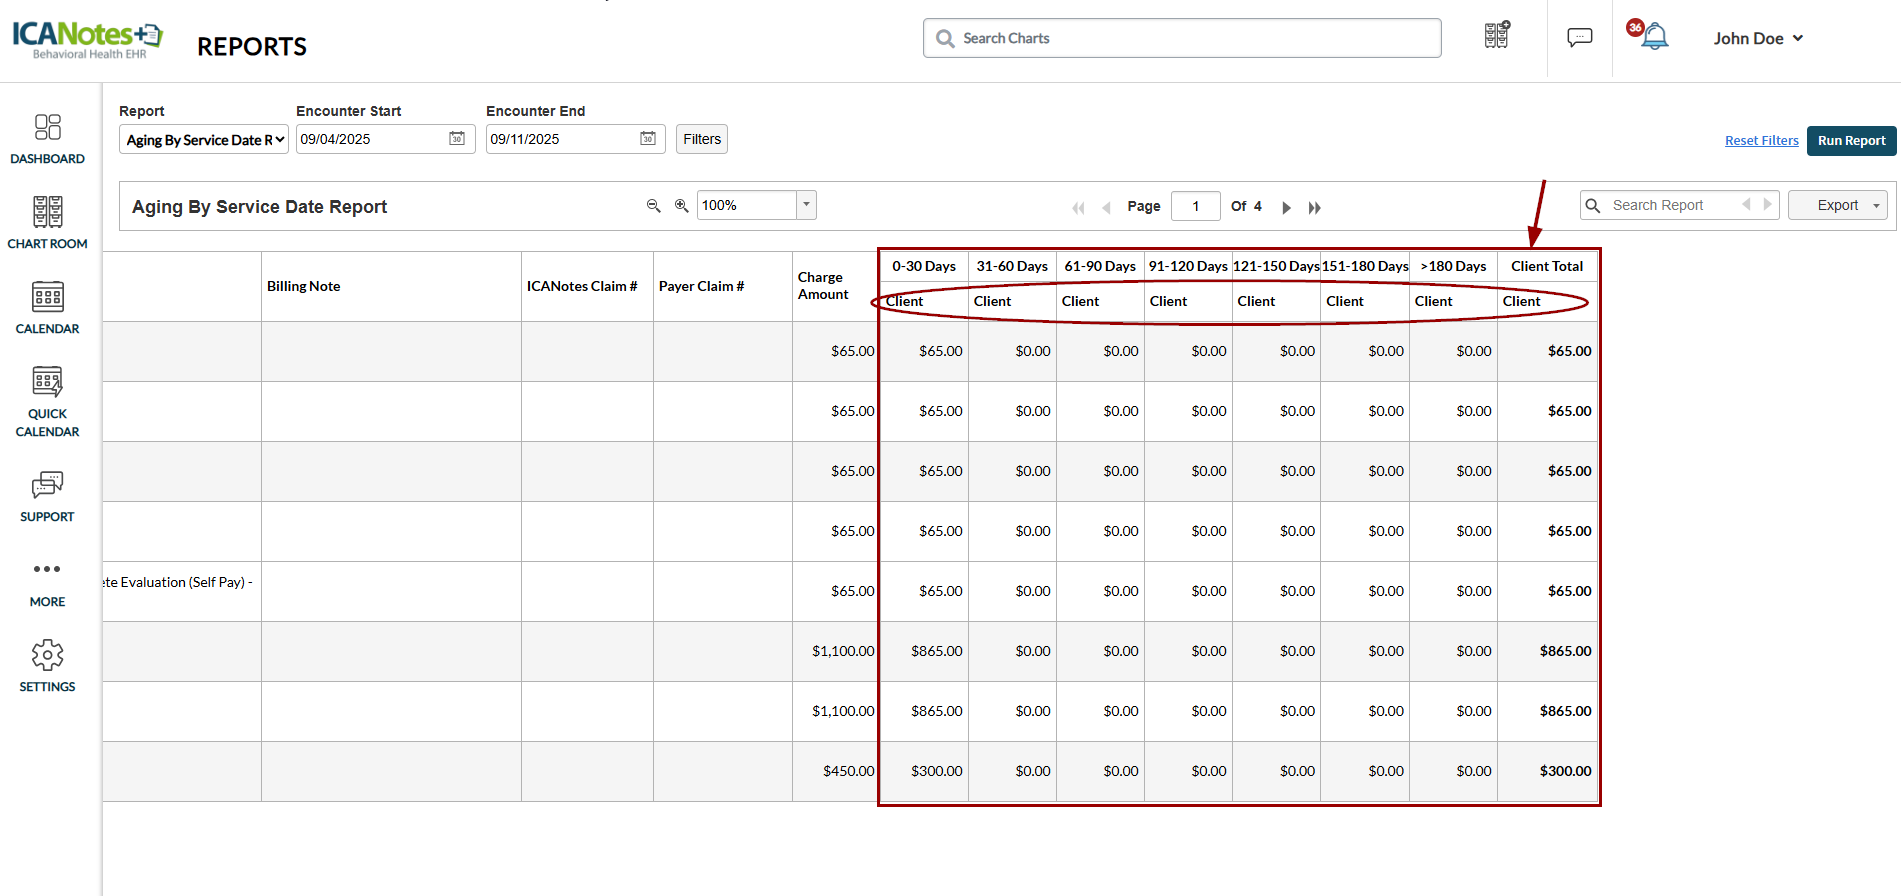Screen dimensions: 1901x896
Task: Open the Export dropdown
Action: (x=1838, y=205)
